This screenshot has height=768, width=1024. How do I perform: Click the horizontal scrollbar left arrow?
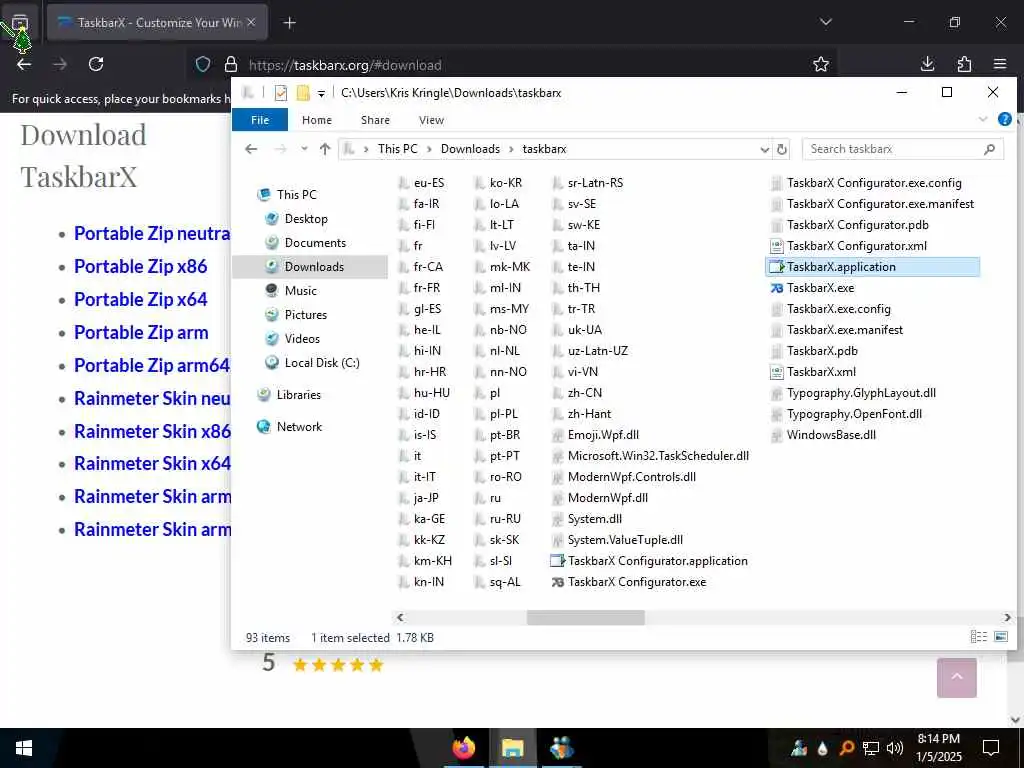[x=400, y=617]
